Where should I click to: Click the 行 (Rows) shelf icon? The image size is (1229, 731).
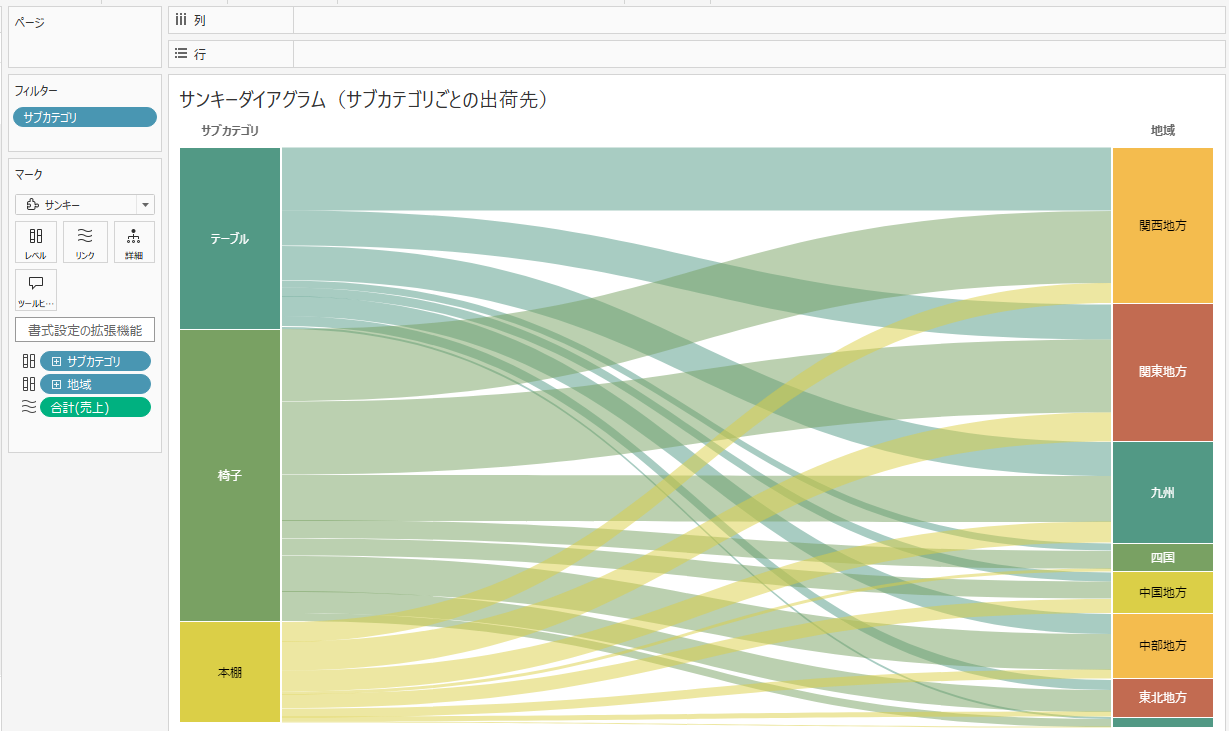pos(181,53)
